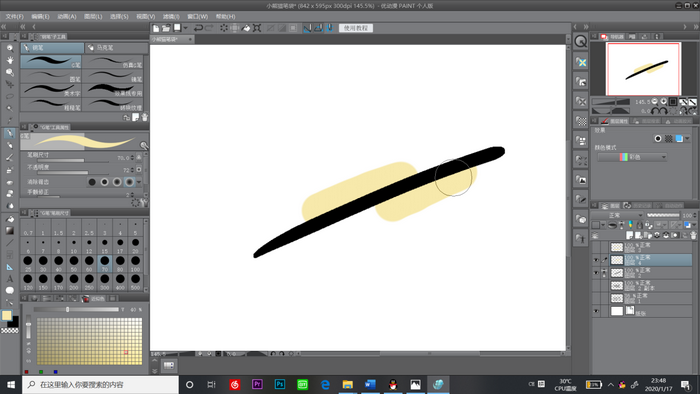
Task: Delete sub tool using trash icon
Action: [x=144, y=117]
